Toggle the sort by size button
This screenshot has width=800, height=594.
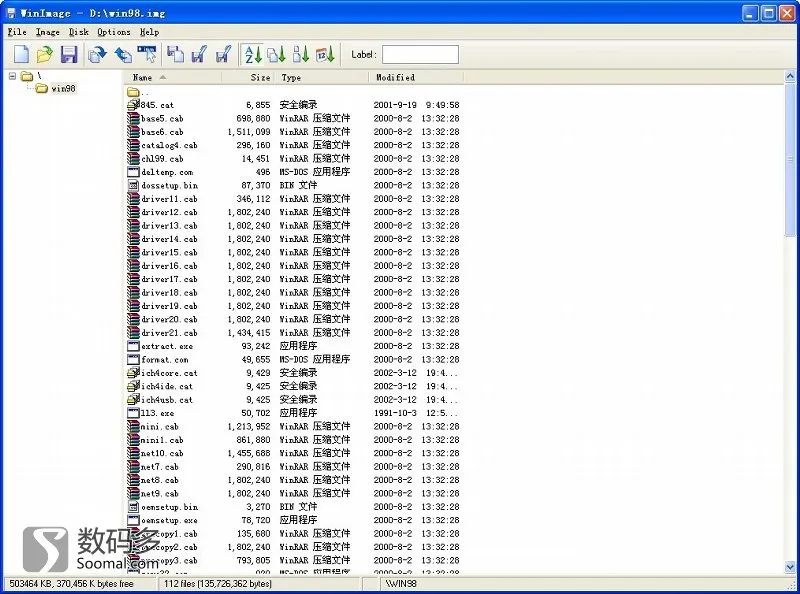tap(301, 54)
